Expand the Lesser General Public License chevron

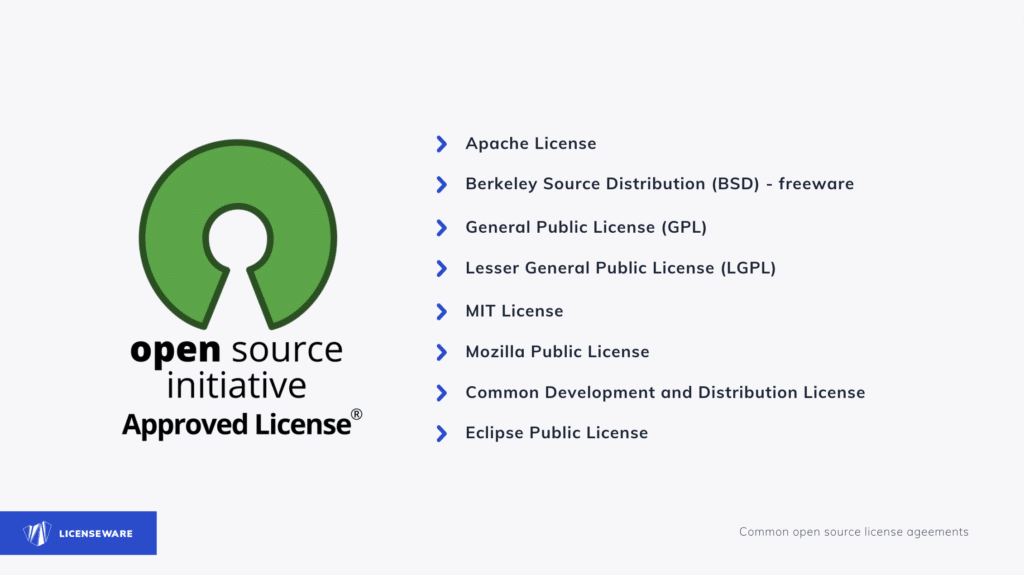(441, 268)
